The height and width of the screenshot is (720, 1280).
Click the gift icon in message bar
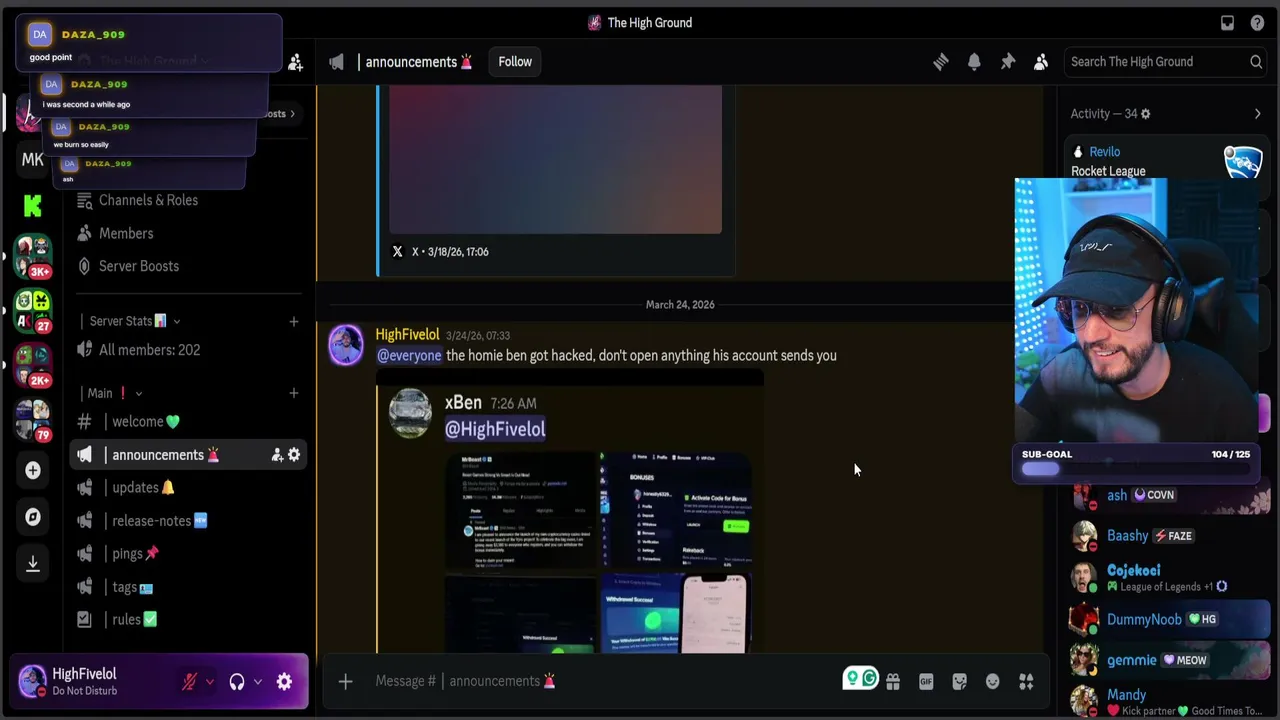click(893, 682)
